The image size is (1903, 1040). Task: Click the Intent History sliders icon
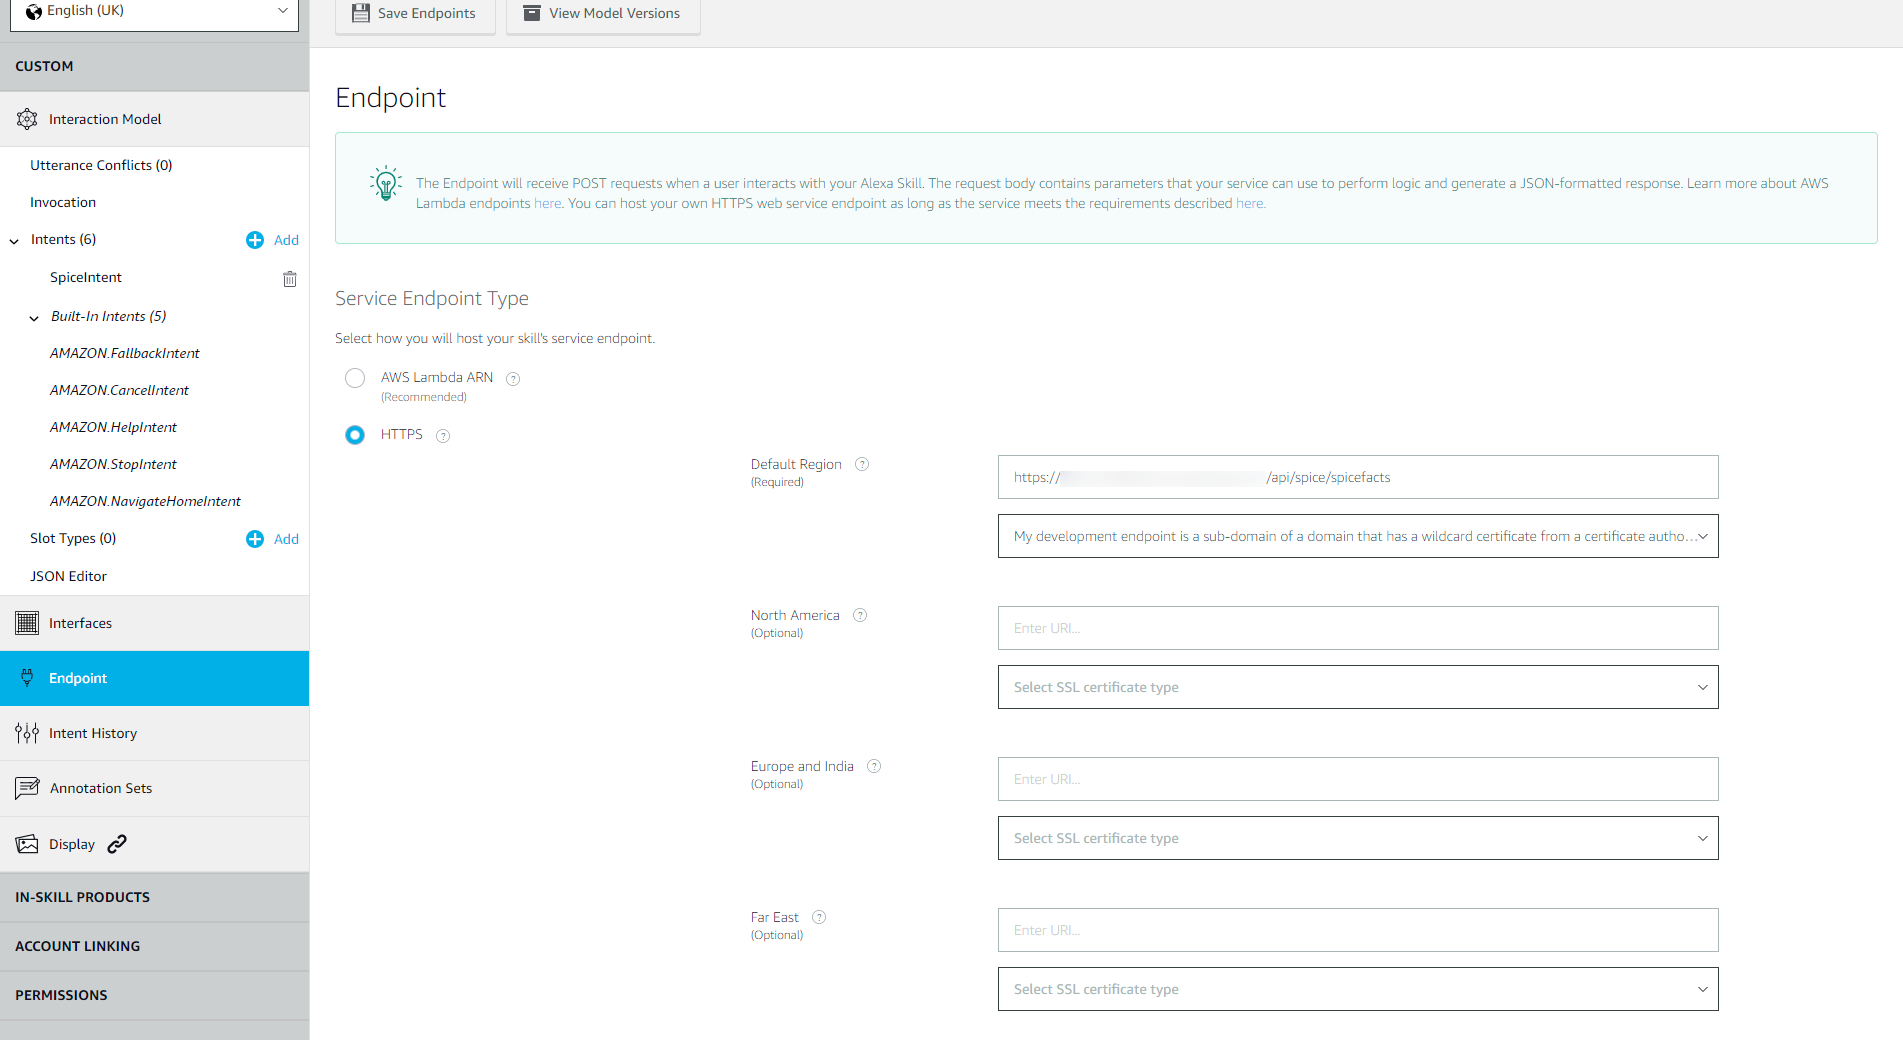[x=27, y=733]
